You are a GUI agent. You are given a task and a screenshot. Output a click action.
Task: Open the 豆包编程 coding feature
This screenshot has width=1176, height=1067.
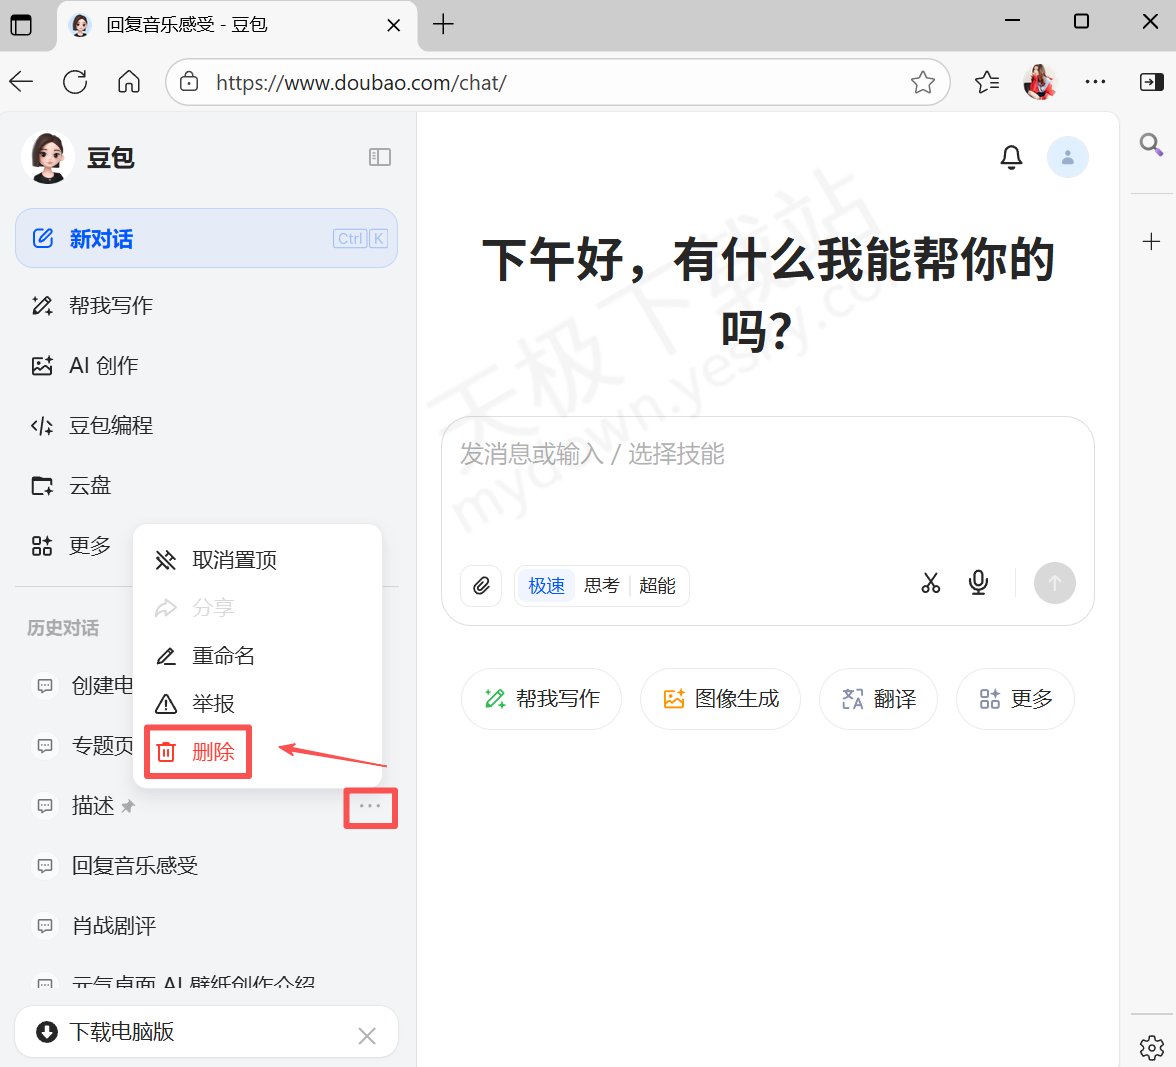pos(111,425)
